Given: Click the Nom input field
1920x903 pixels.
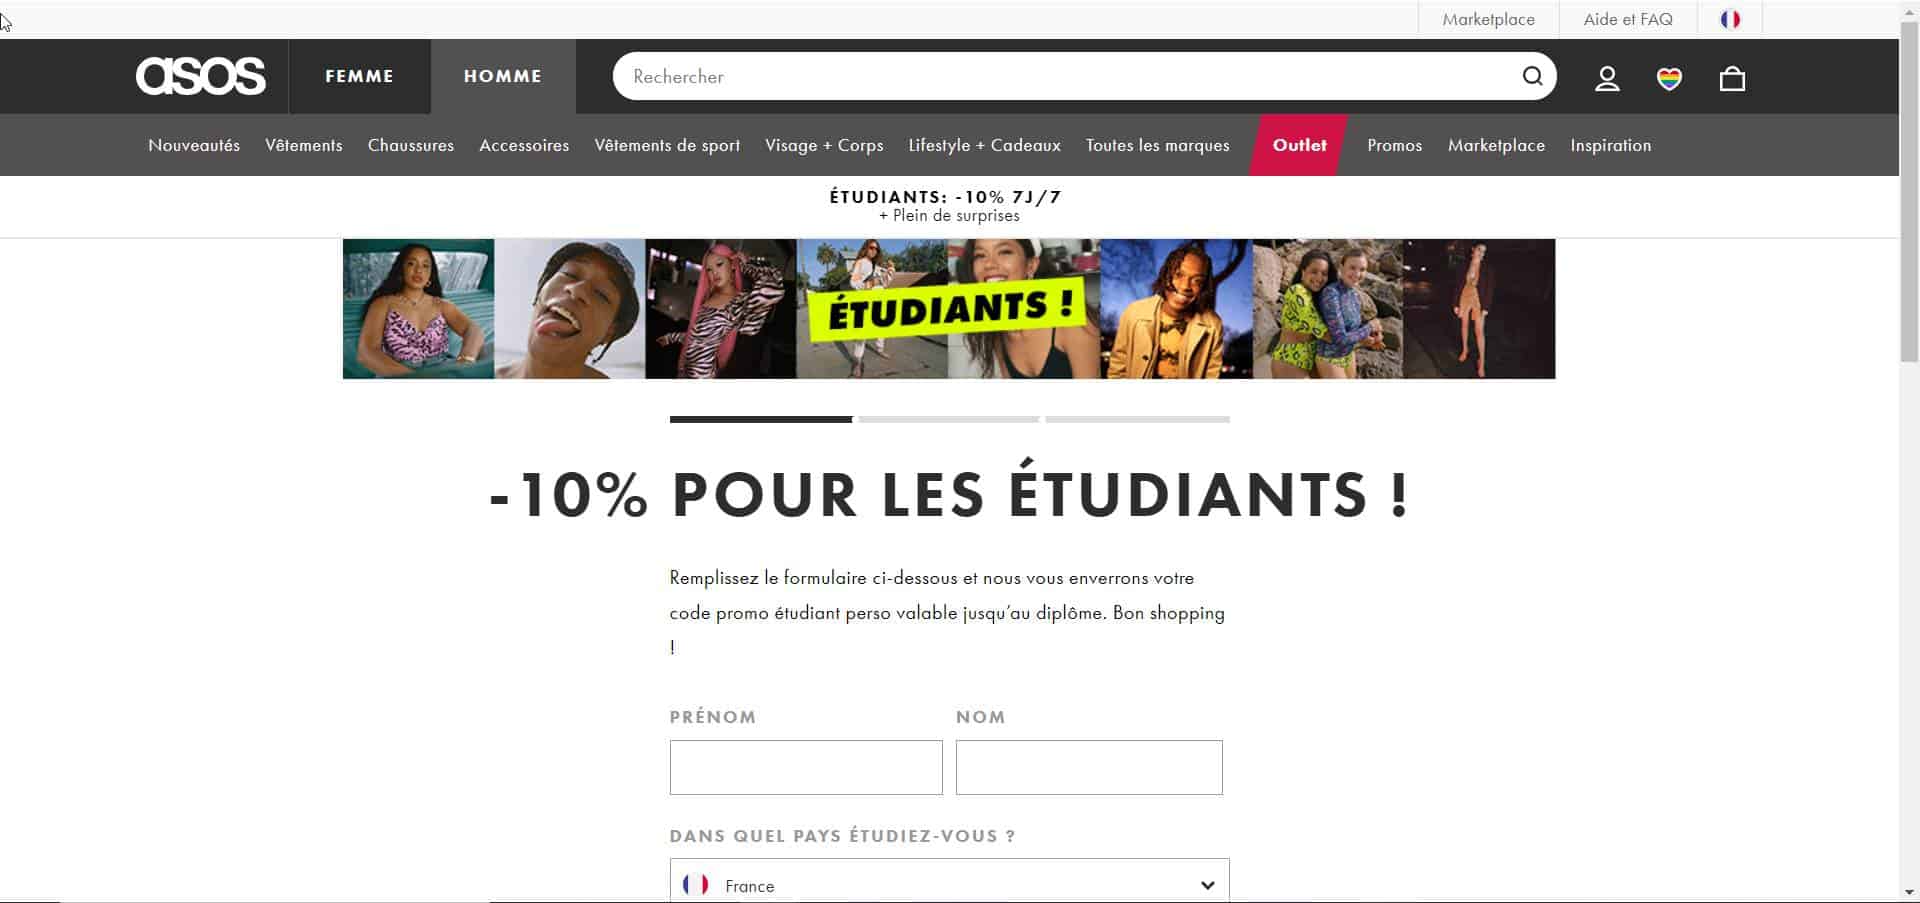Looking at the screenshot, I should coord(1089,767).
